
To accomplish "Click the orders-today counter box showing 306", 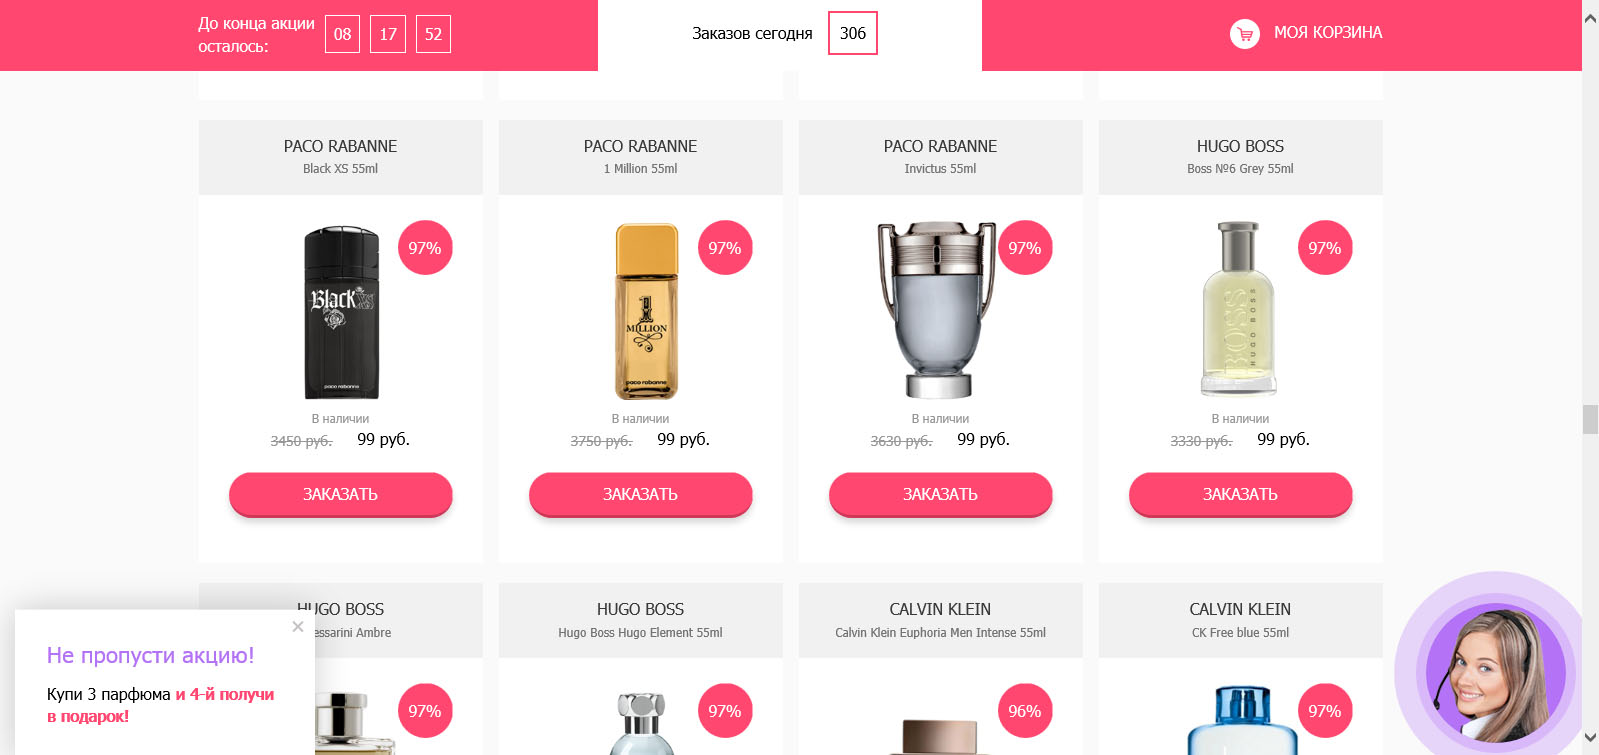I will click(x=853, y=33).
